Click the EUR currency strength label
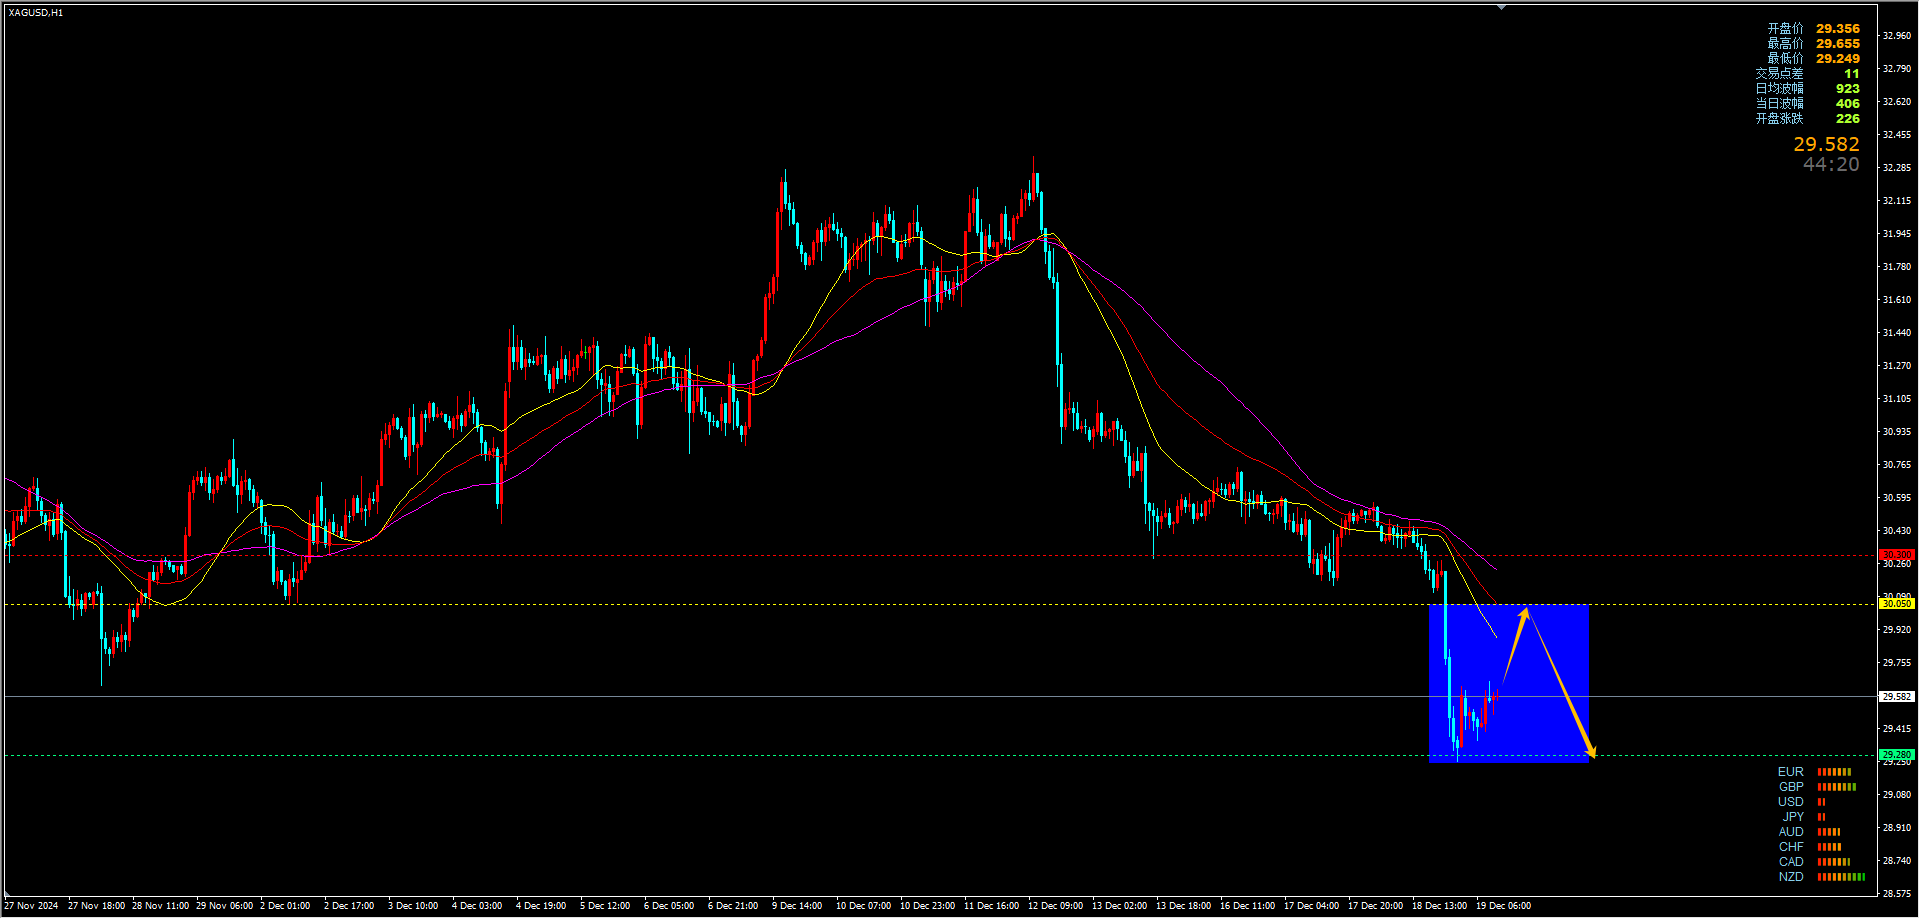Screen dimensions: 1920x919 1791,772
